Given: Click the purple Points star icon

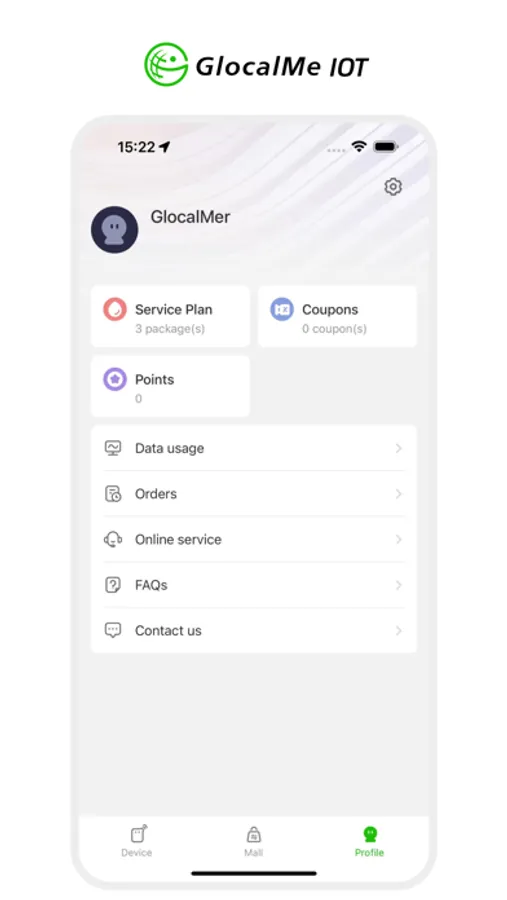Looking at the screenshot, I should coord(115,379).
